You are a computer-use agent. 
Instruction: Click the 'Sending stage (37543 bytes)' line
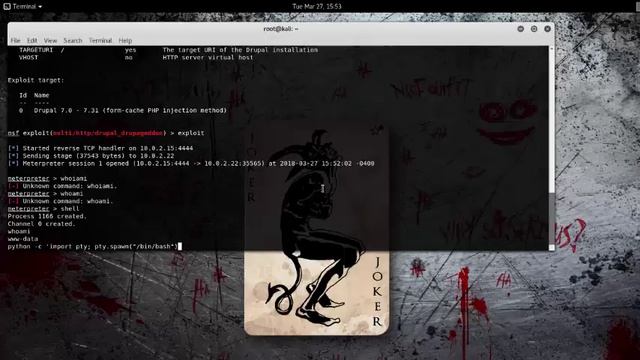click(91, 156)
